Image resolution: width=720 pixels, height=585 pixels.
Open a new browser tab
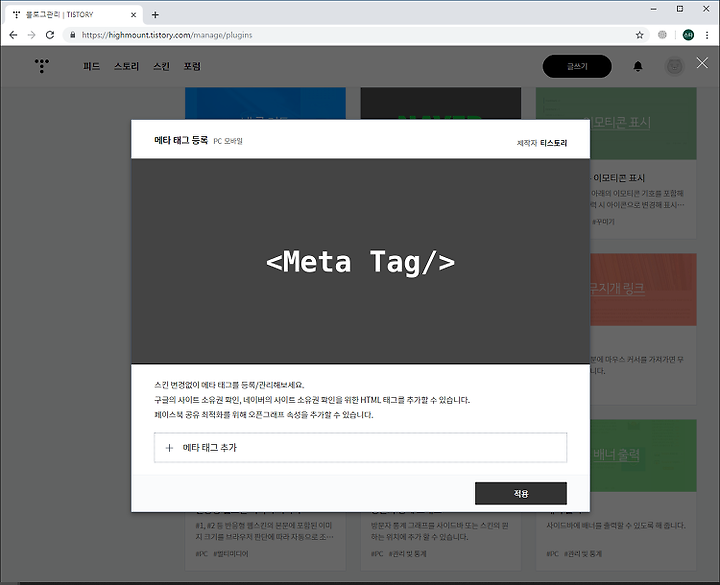pos(155,15)
